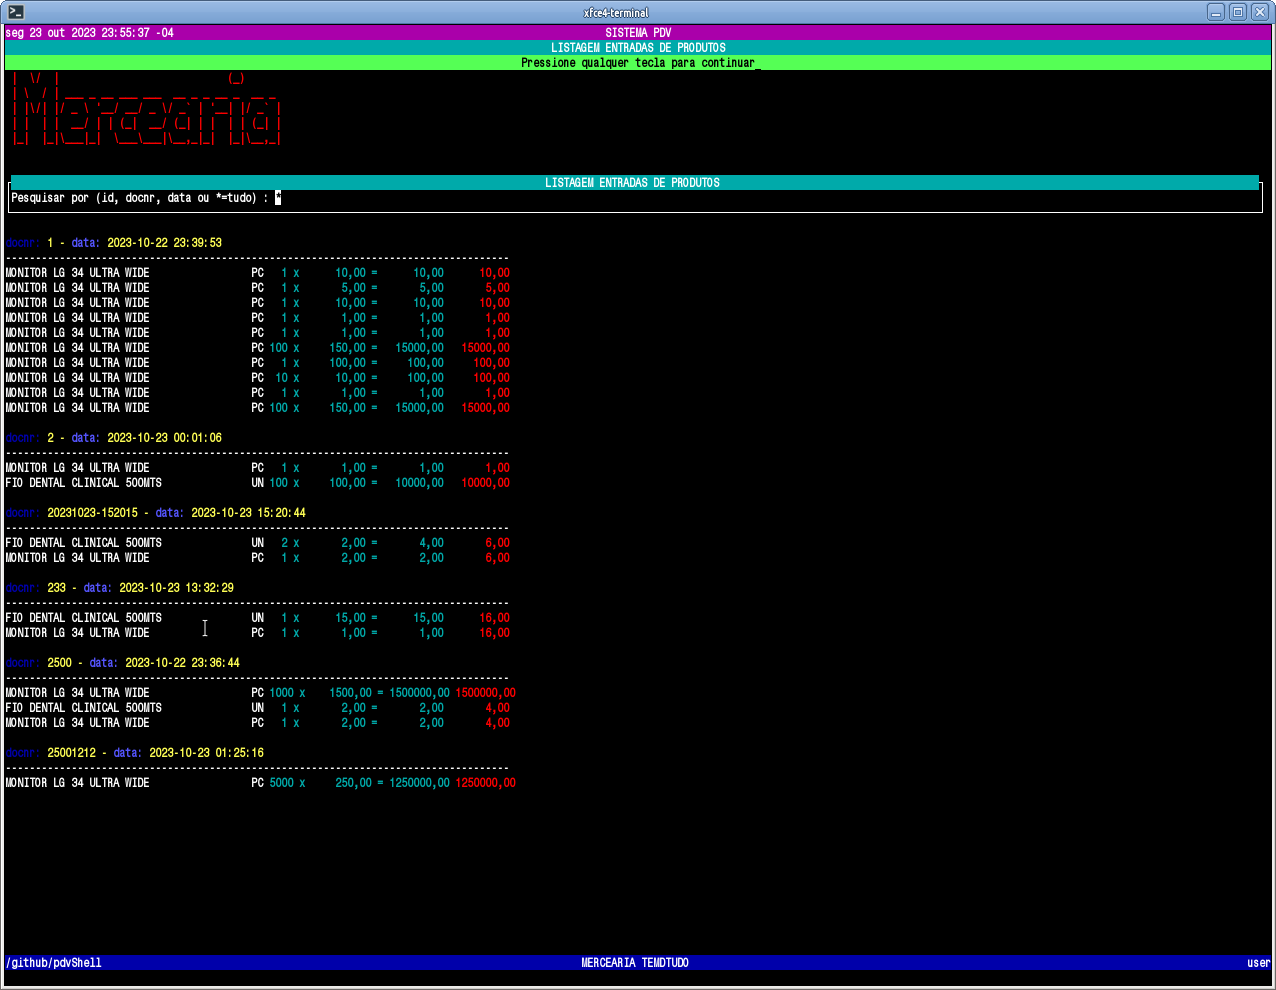1276x990 pixels.
Task: Close the xfce4-terminal window
Action: click(1260, 12)
